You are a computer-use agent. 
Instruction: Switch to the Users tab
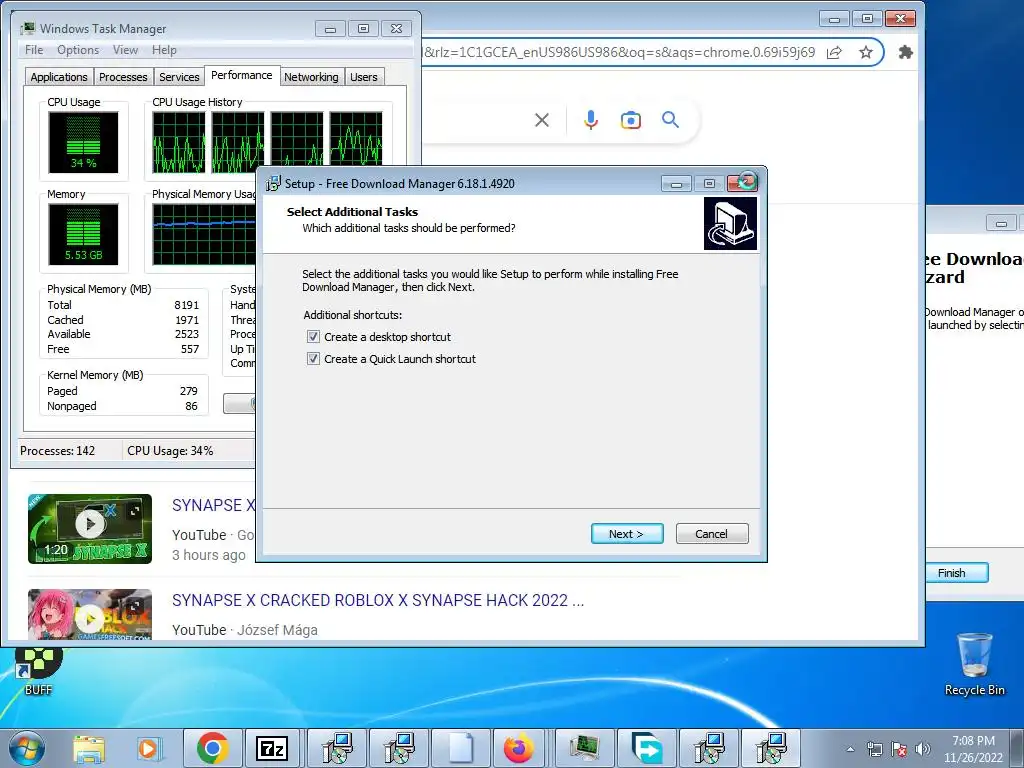coord(364,77)
